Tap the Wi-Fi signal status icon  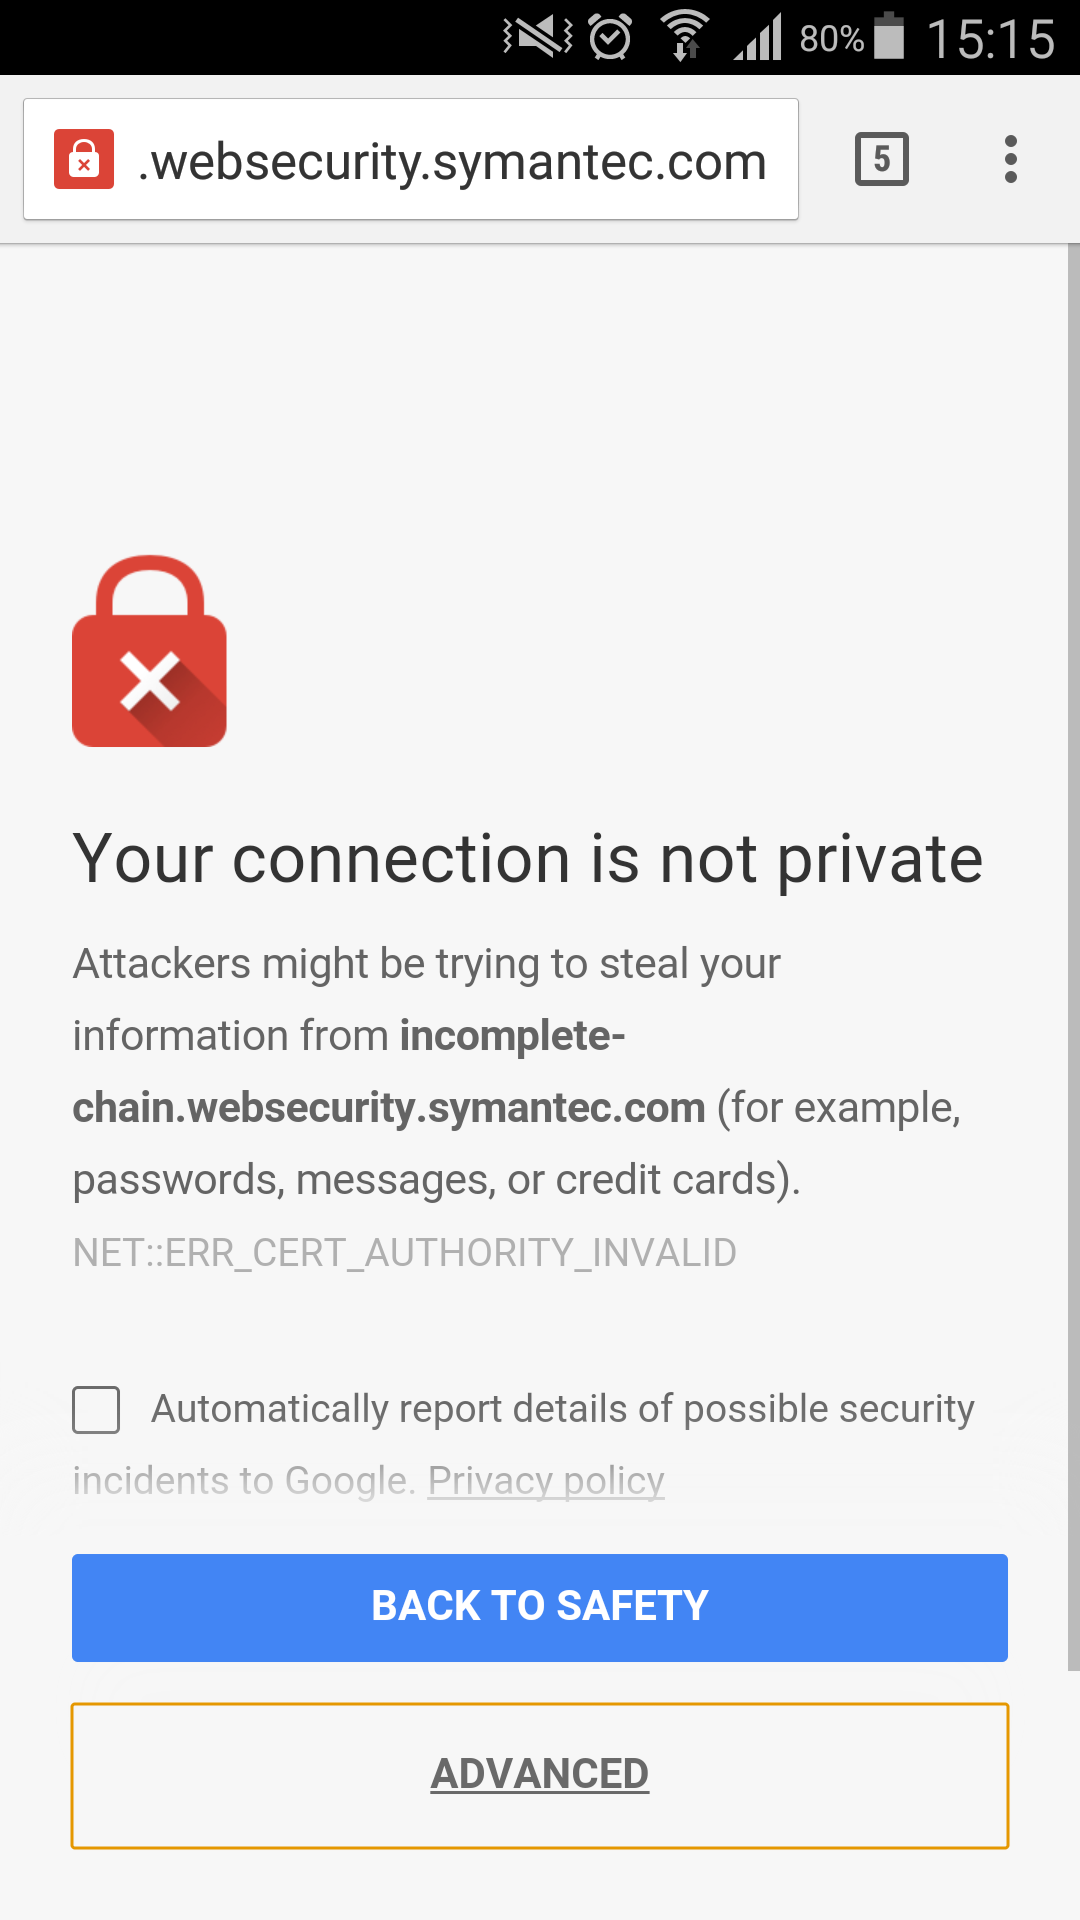685,36
